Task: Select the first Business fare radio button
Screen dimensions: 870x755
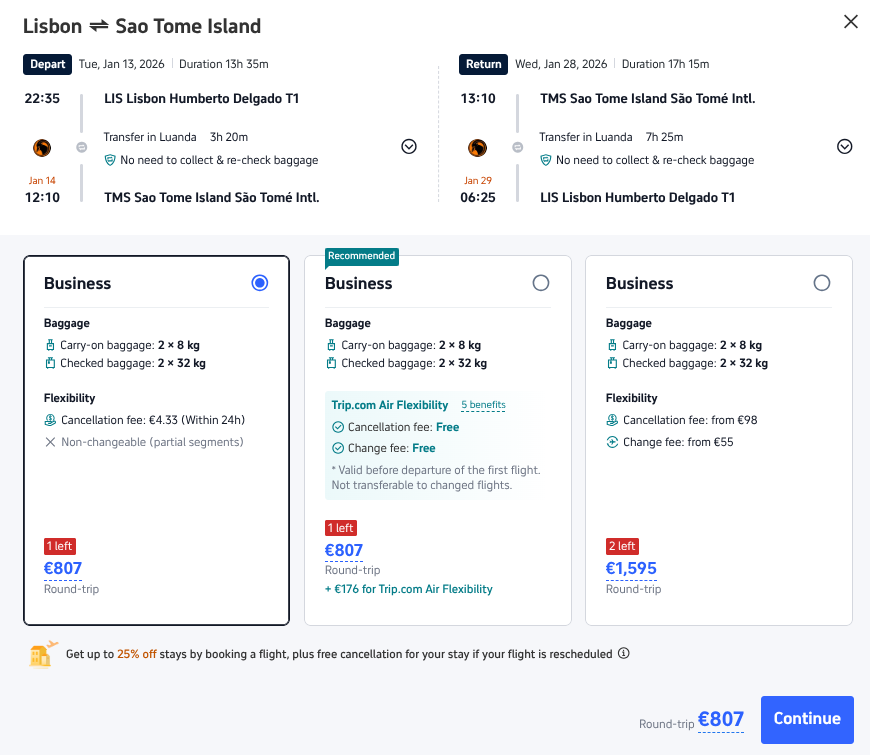Action: (x=260, y=283)
